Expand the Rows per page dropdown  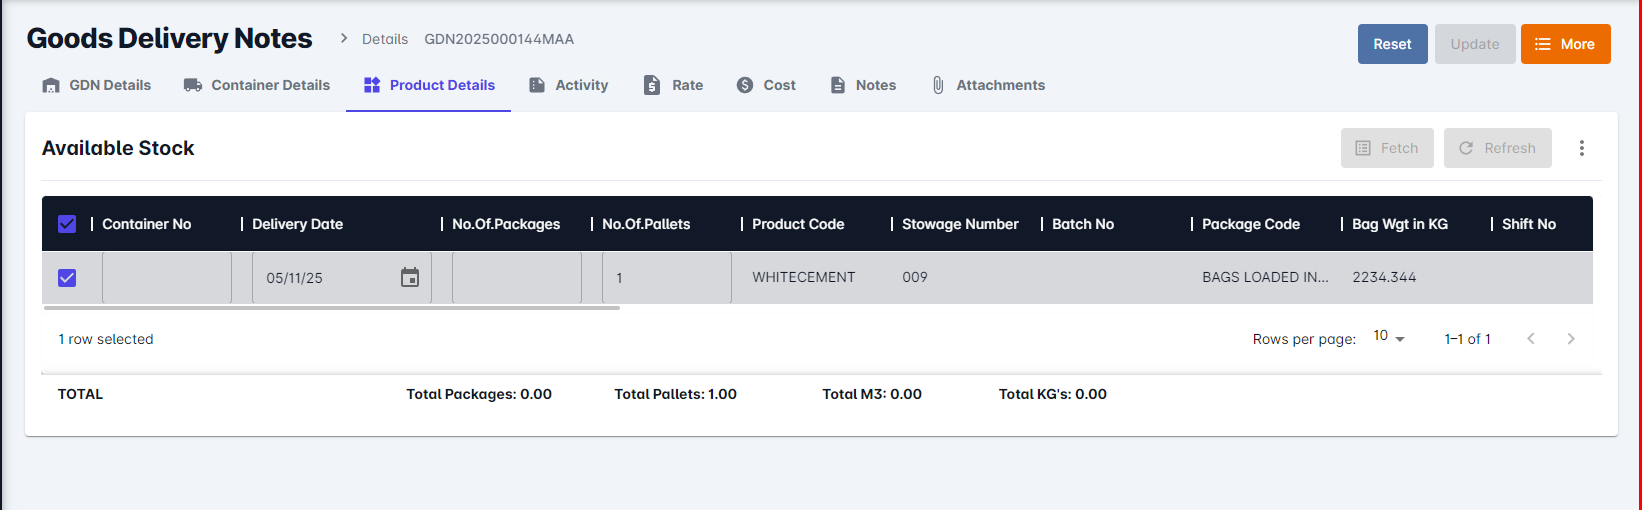point(1389,337)
